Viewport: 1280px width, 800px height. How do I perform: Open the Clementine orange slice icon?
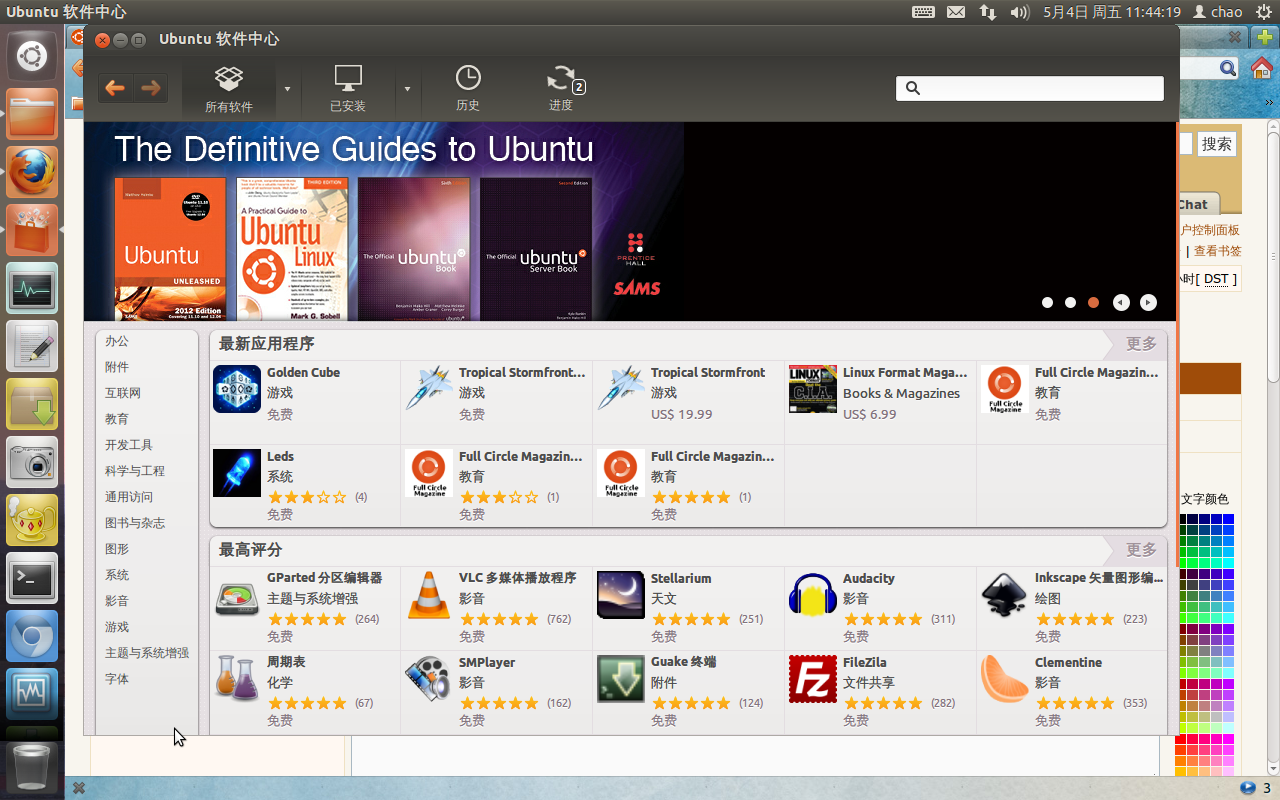click(x=1005, y=679)
